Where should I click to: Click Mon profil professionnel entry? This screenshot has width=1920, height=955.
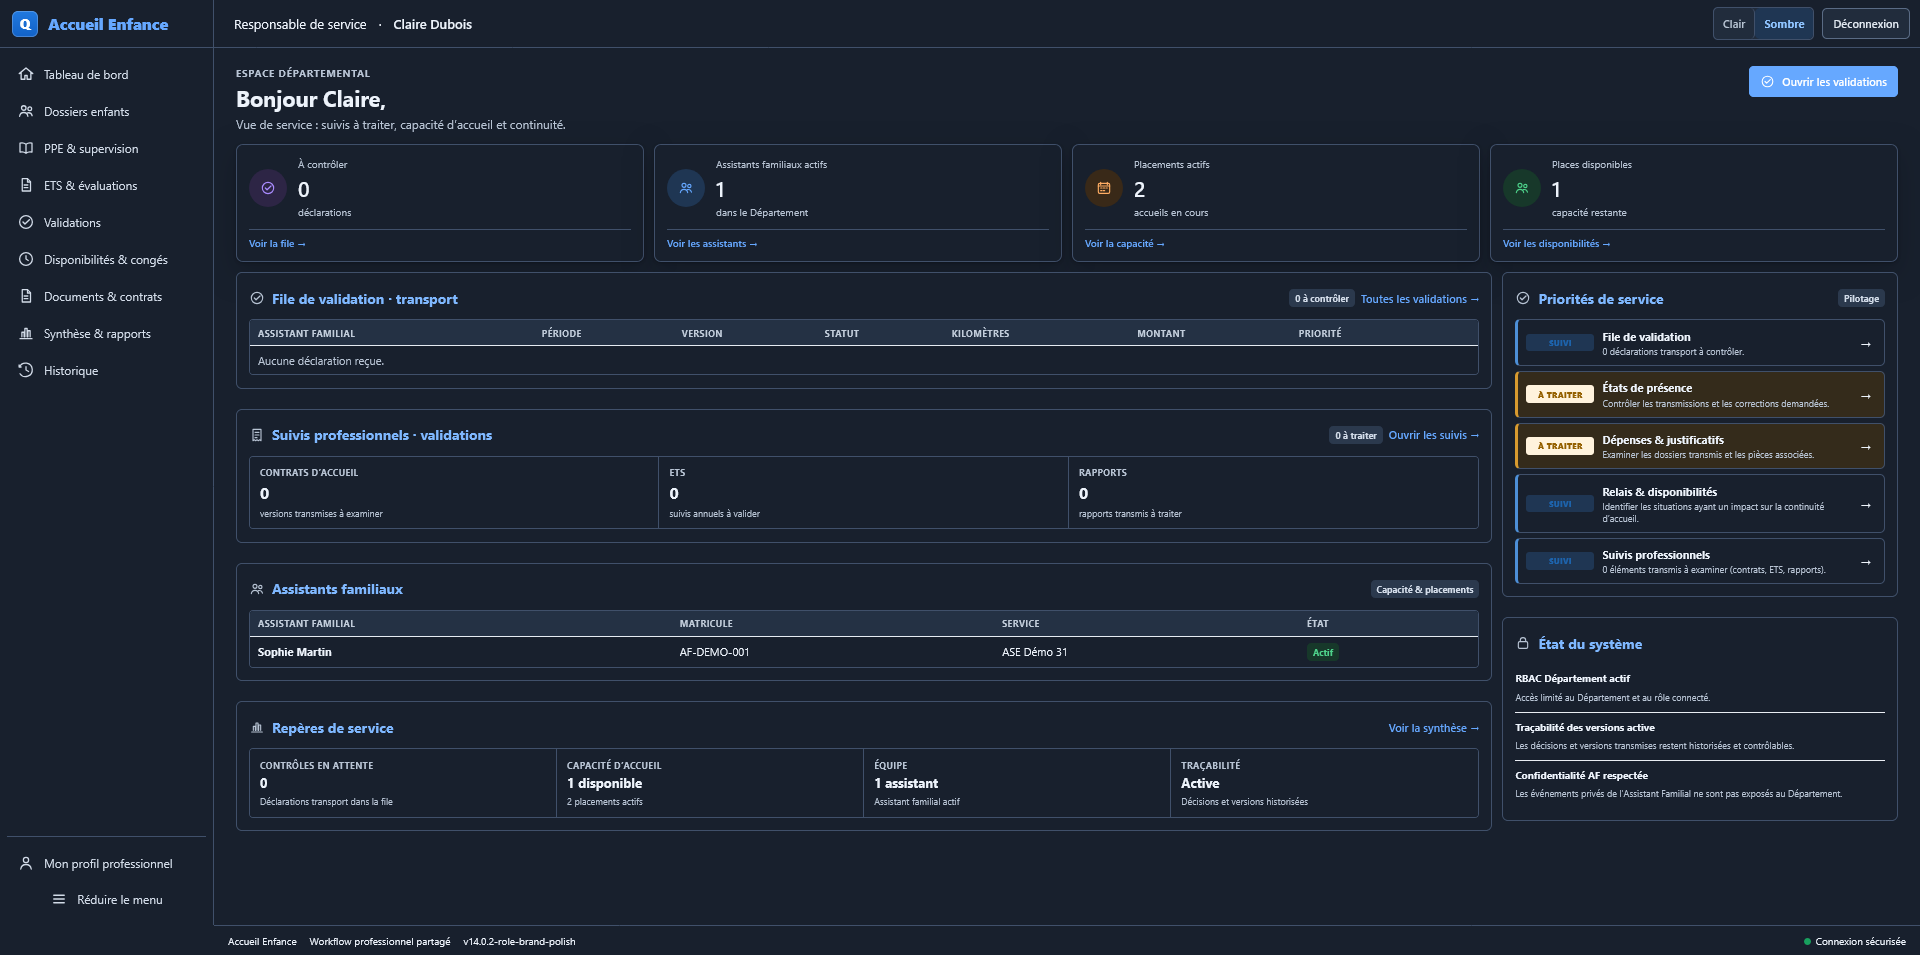click(x=107, y=863)
